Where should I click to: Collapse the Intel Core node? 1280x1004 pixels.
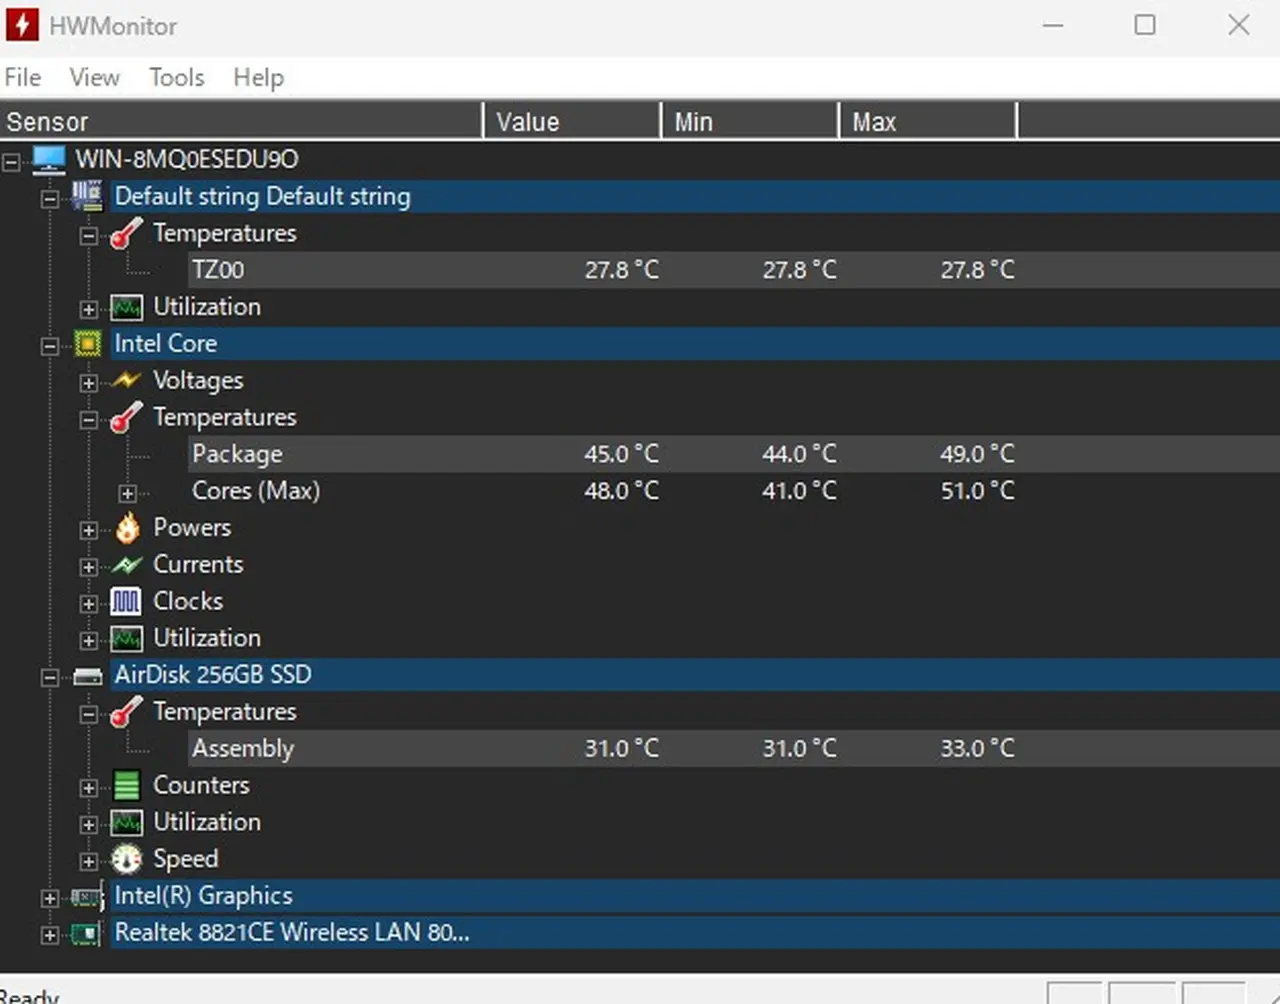pos(49,346)
